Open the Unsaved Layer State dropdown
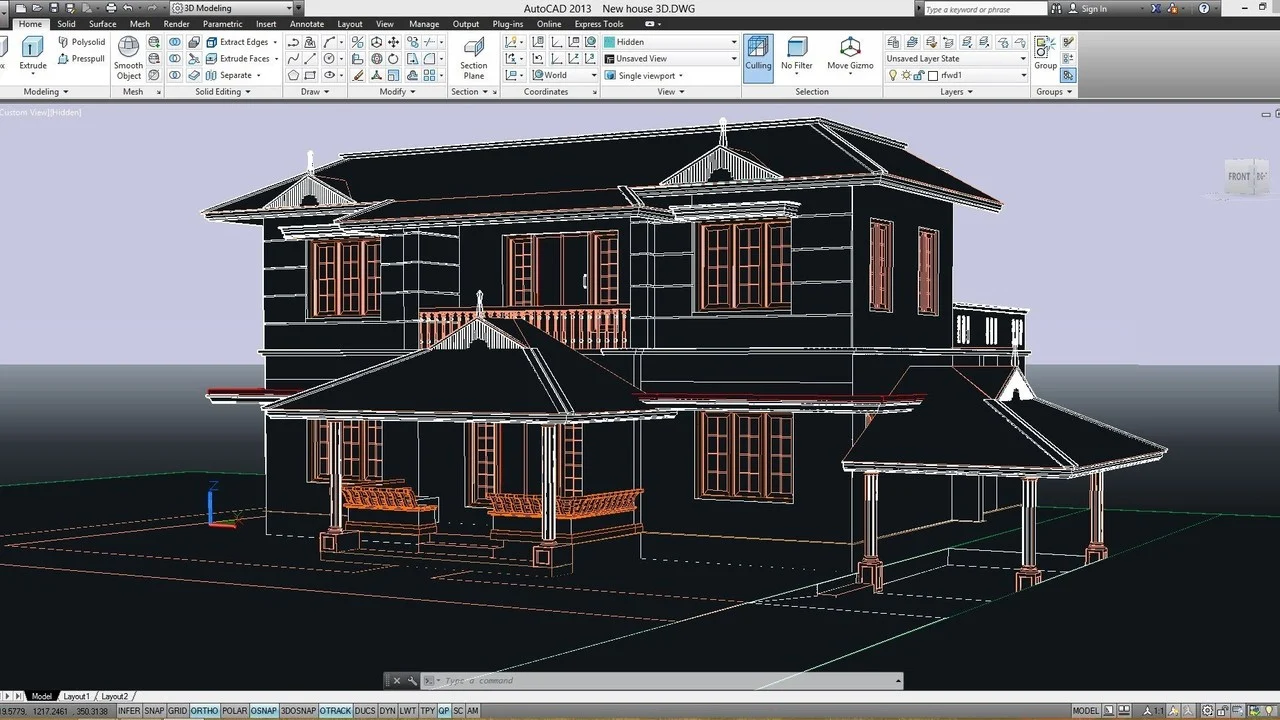The height and width of the screenshot is (720, 1280). click(x=956, y=59)
